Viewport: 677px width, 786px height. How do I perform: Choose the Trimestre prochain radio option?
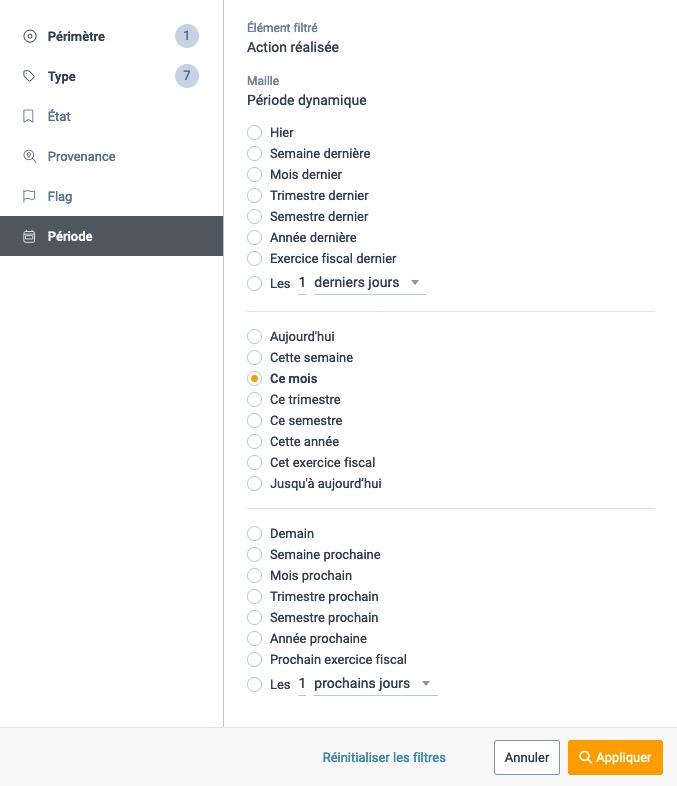tap(255, 597)
